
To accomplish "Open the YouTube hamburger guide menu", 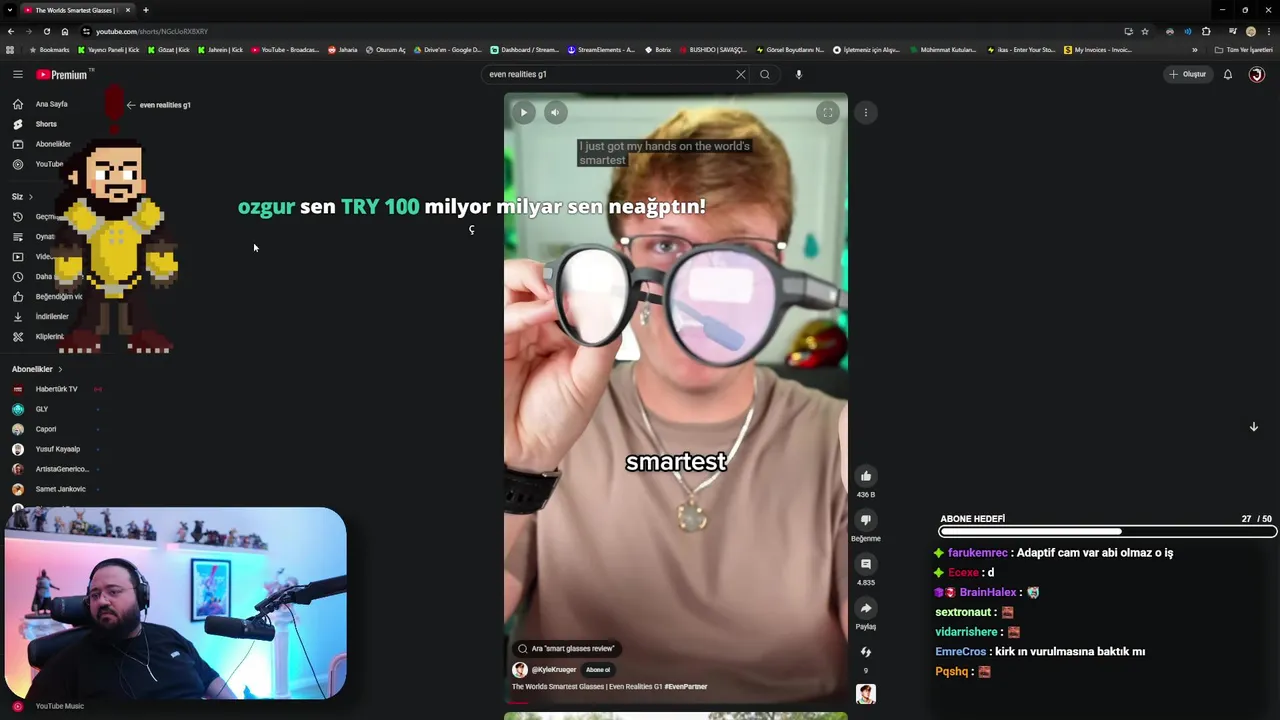I will [x=17, y=74].
